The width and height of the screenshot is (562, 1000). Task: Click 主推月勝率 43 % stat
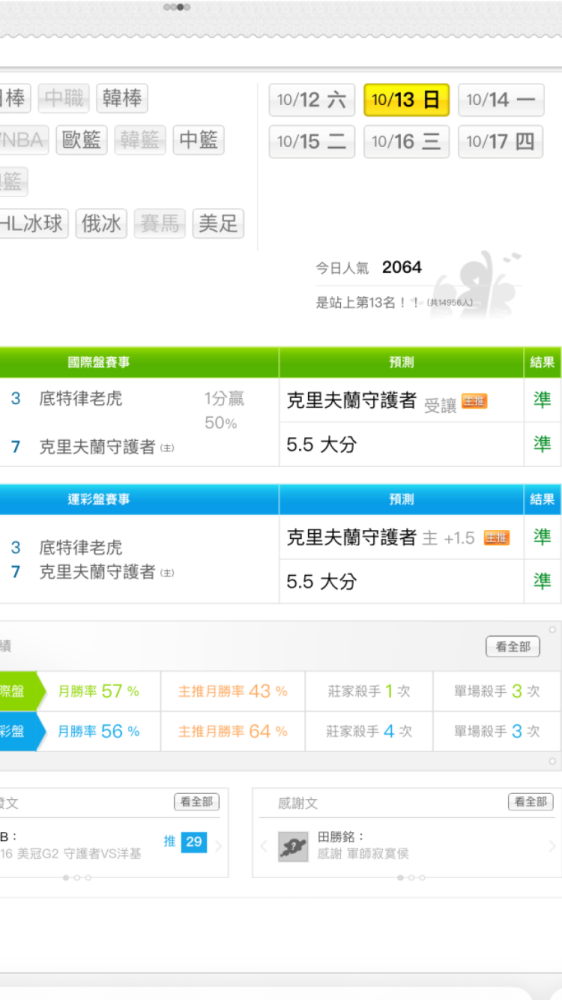pyautogui.click(x=233, y=691)
